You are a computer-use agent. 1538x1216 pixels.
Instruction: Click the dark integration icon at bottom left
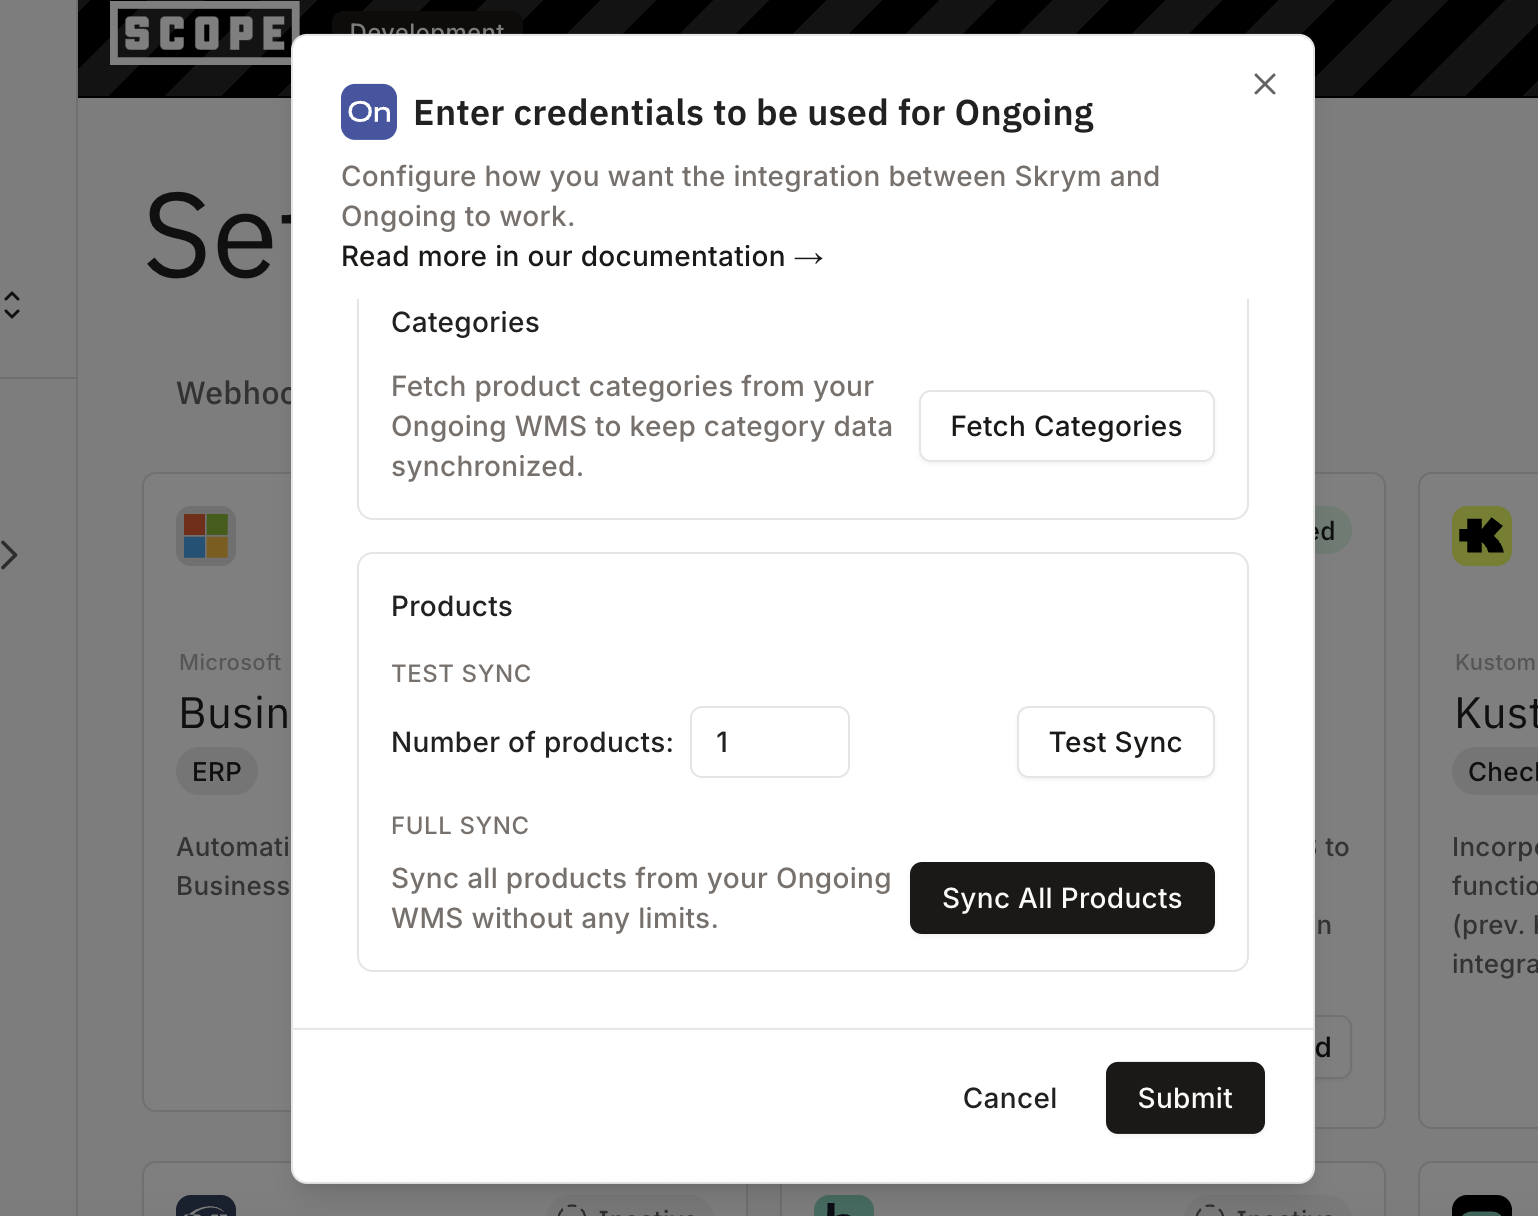(x=207, y=1205)
